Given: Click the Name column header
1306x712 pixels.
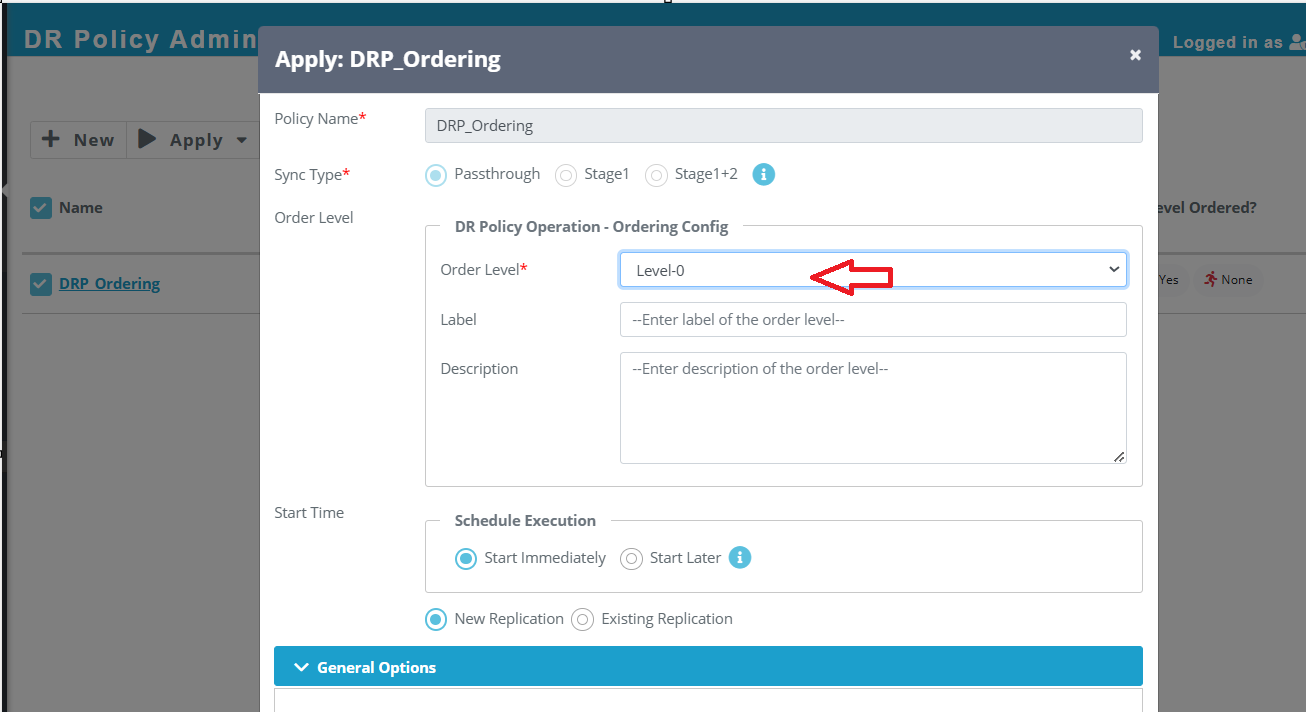Looking at the screenshot, I should (81, 208).
